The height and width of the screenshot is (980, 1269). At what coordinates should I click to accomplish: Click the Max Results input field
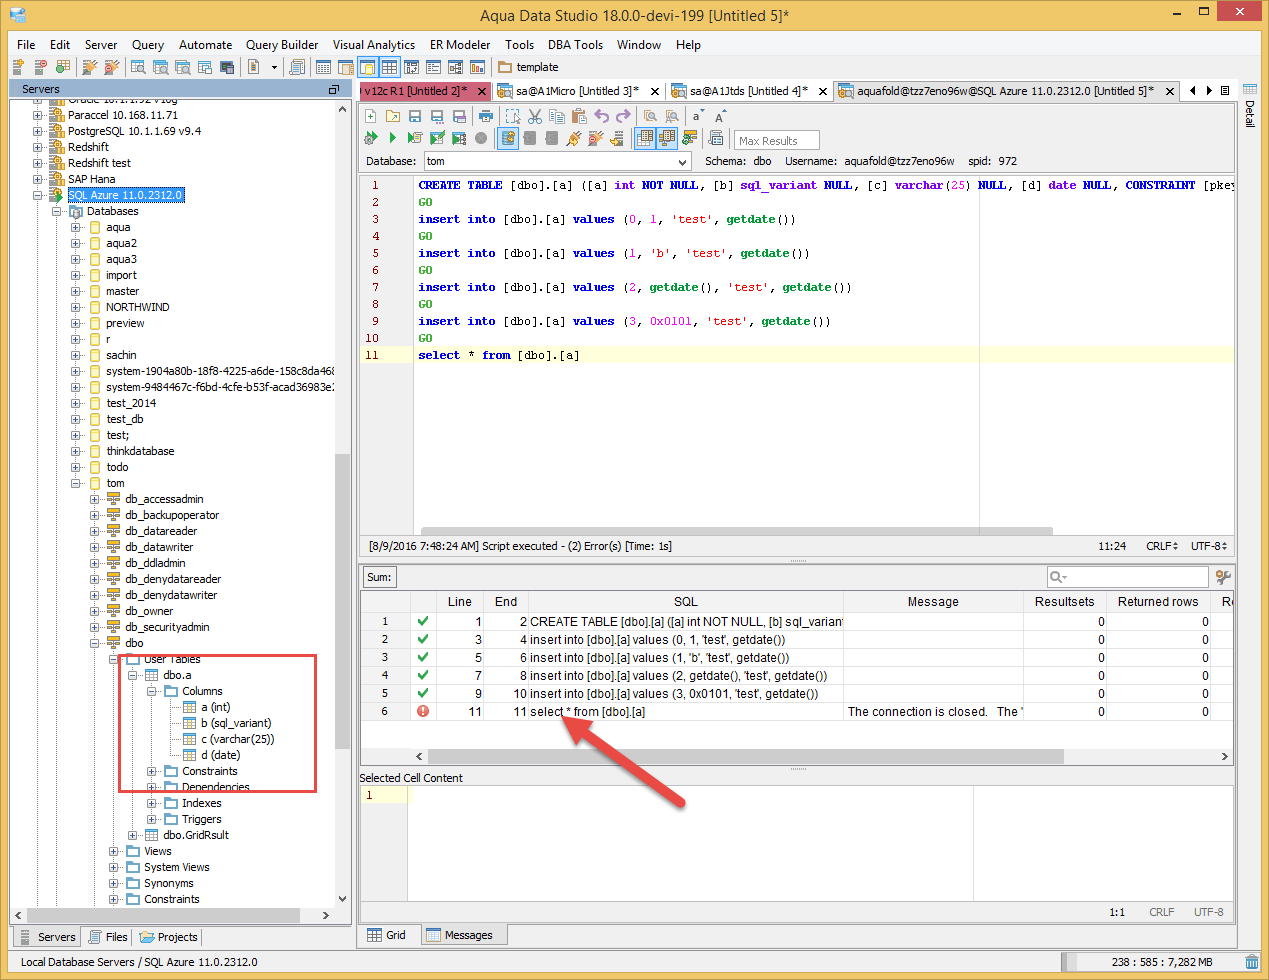point(776,141)
